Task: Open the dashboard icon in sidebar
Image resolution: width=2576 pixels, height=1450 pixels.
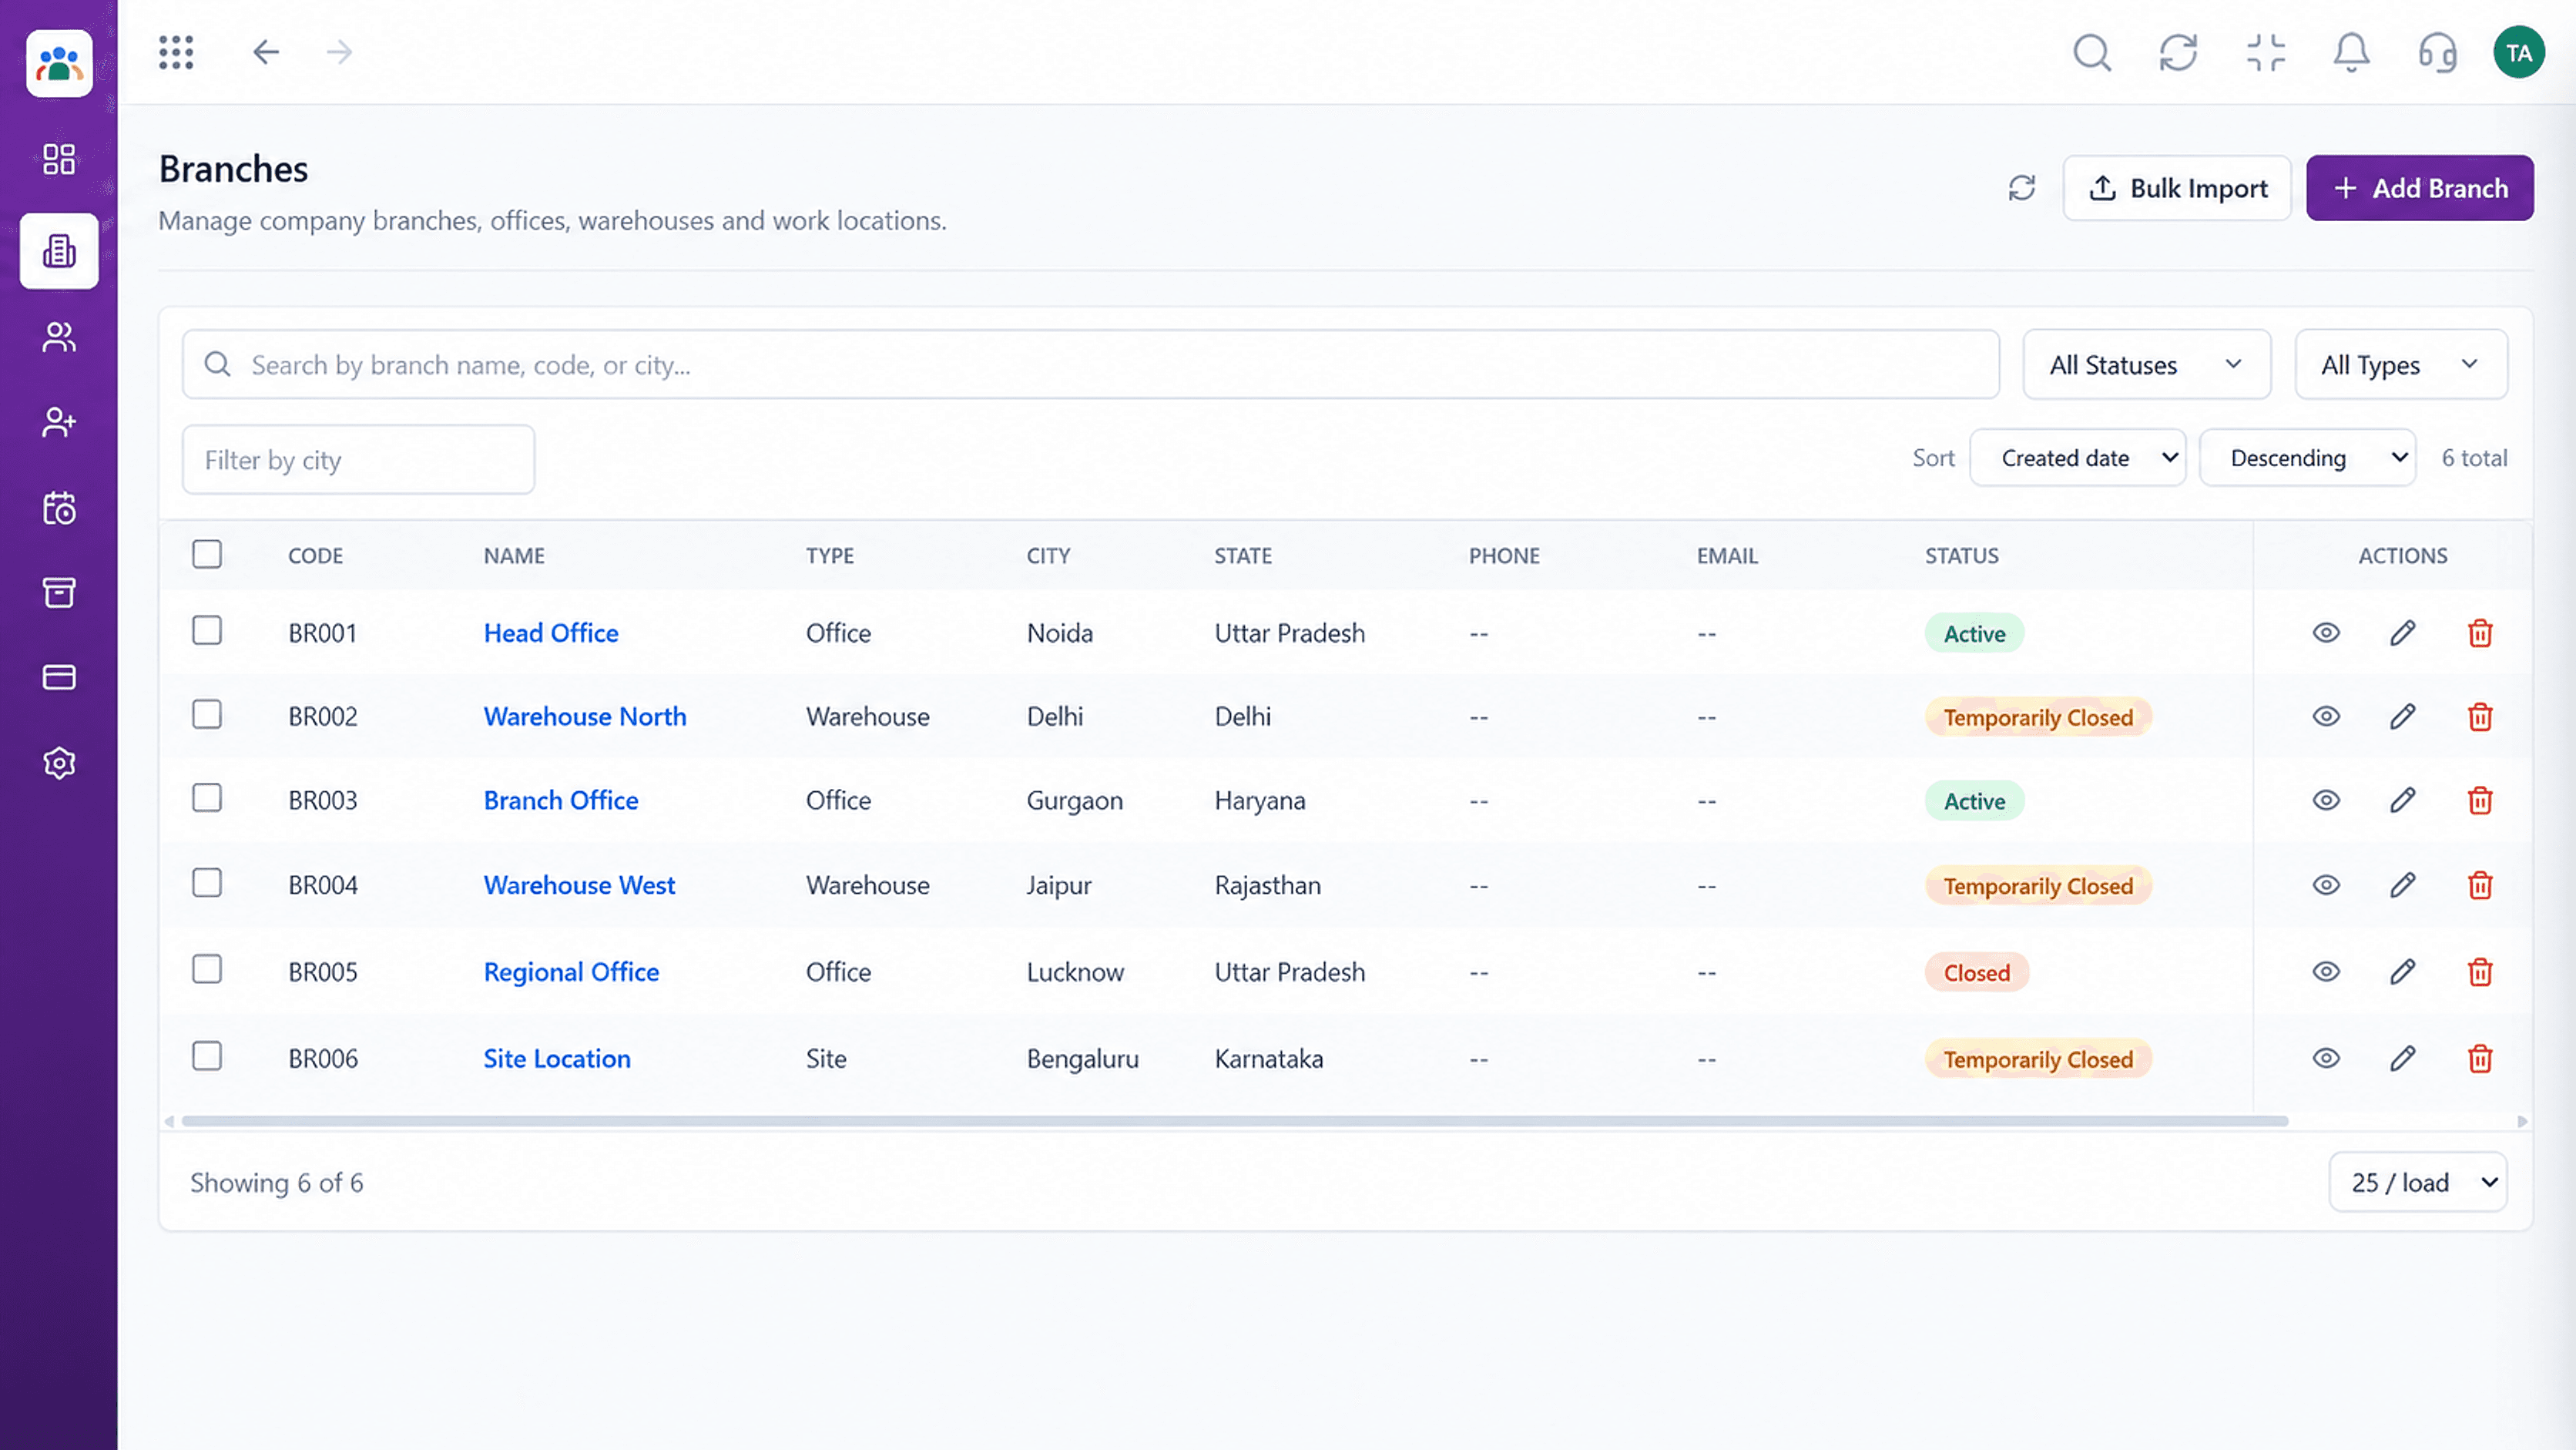Action: pyautogui.click(x=59, y=159)
